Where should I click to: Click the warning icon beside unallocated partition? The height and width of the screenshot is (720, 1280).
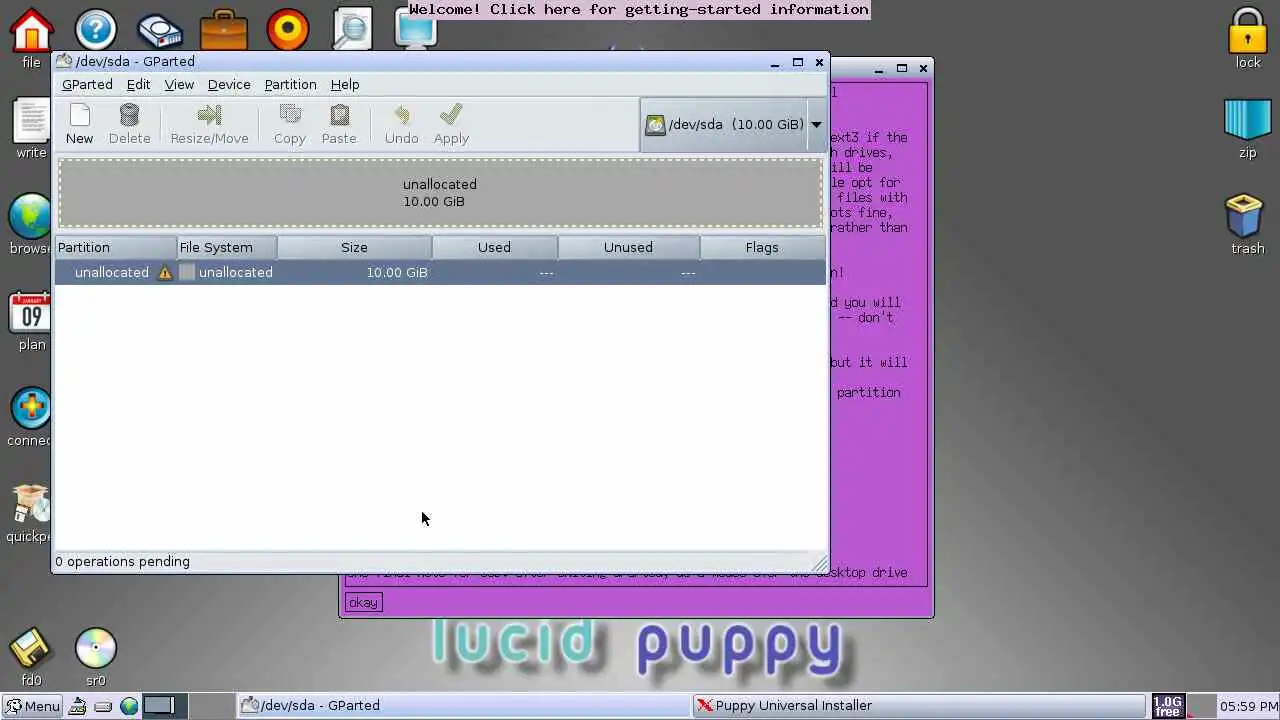tap(165, 272)
